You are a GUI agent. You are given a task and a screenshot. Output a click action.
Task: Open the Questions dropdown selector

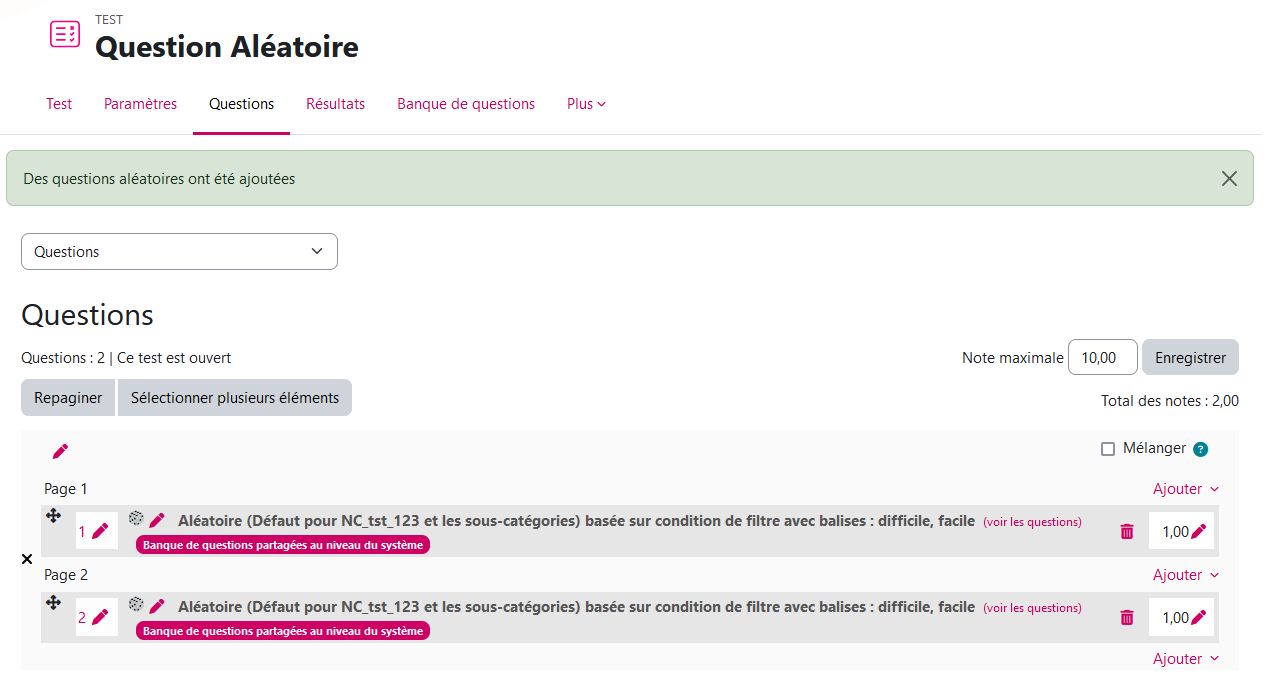point(179,252)
